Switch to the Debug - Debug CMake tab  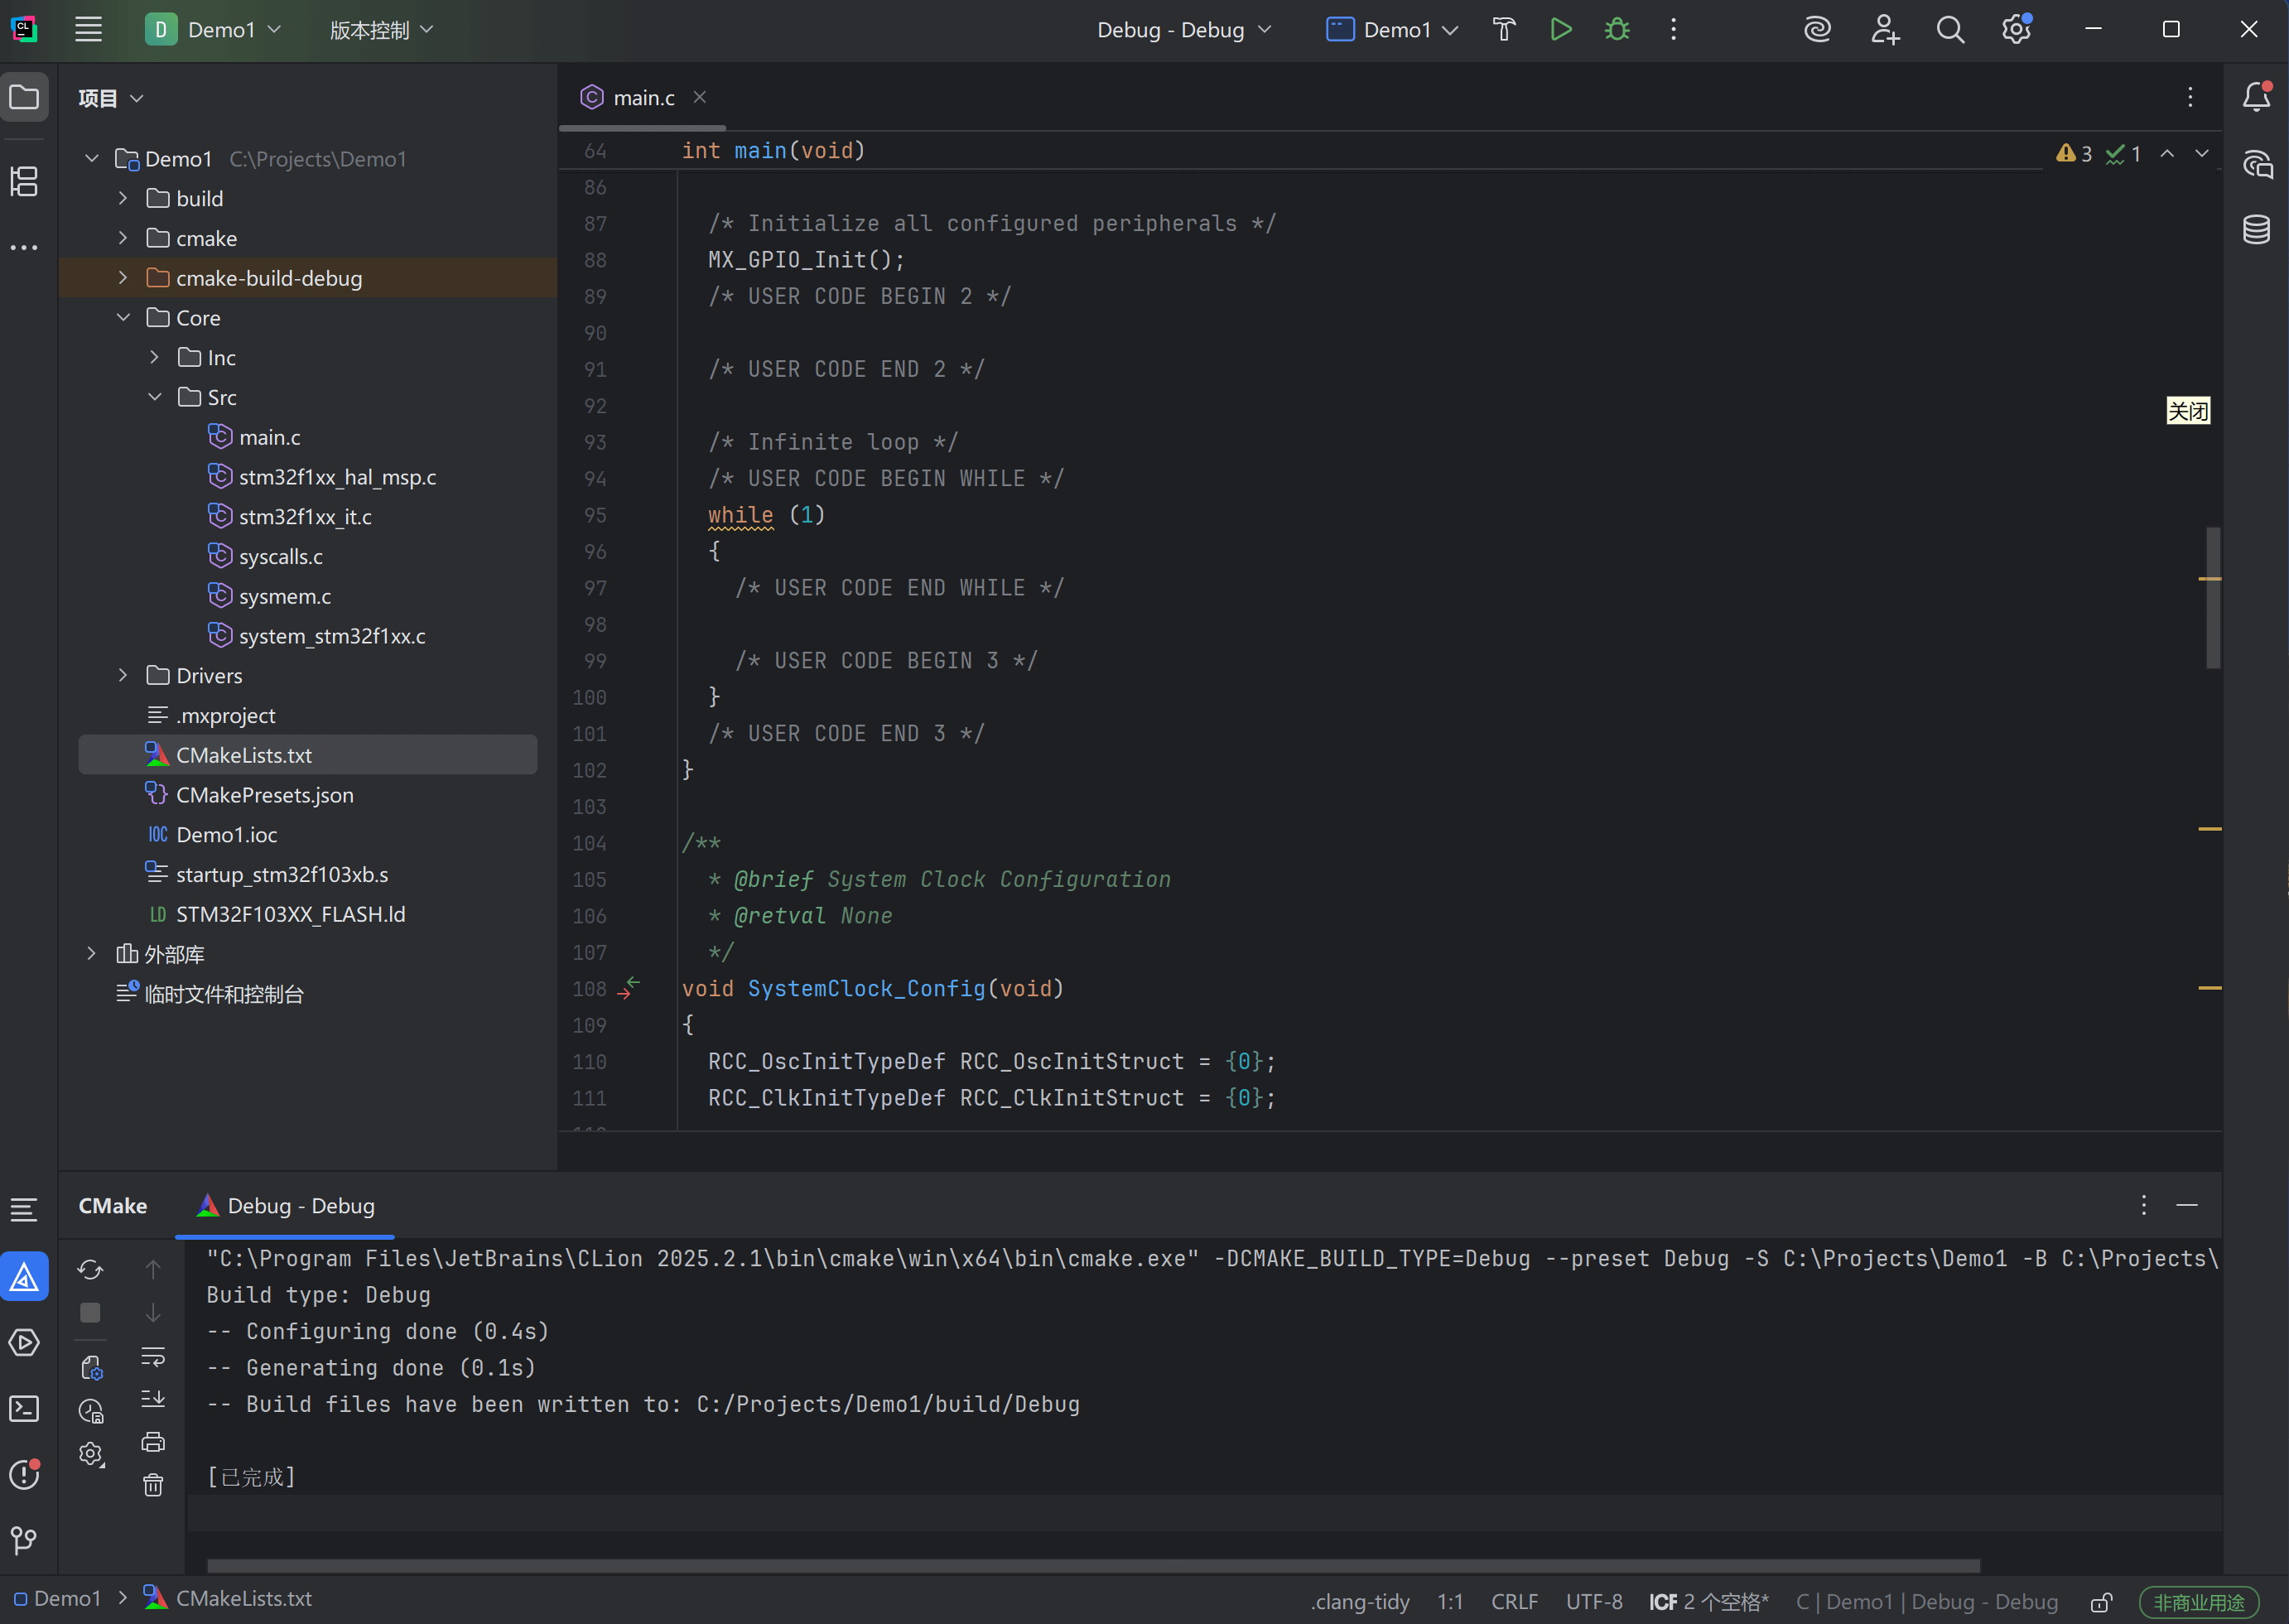(x=286, y=1206)
